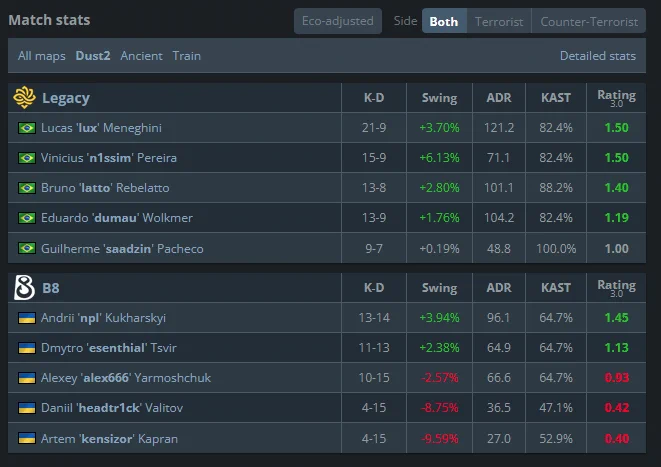The height and width of the screenshot is (467, 661).
Task: Click Brazil flag beside latto
Action: (x=27, y=188)
